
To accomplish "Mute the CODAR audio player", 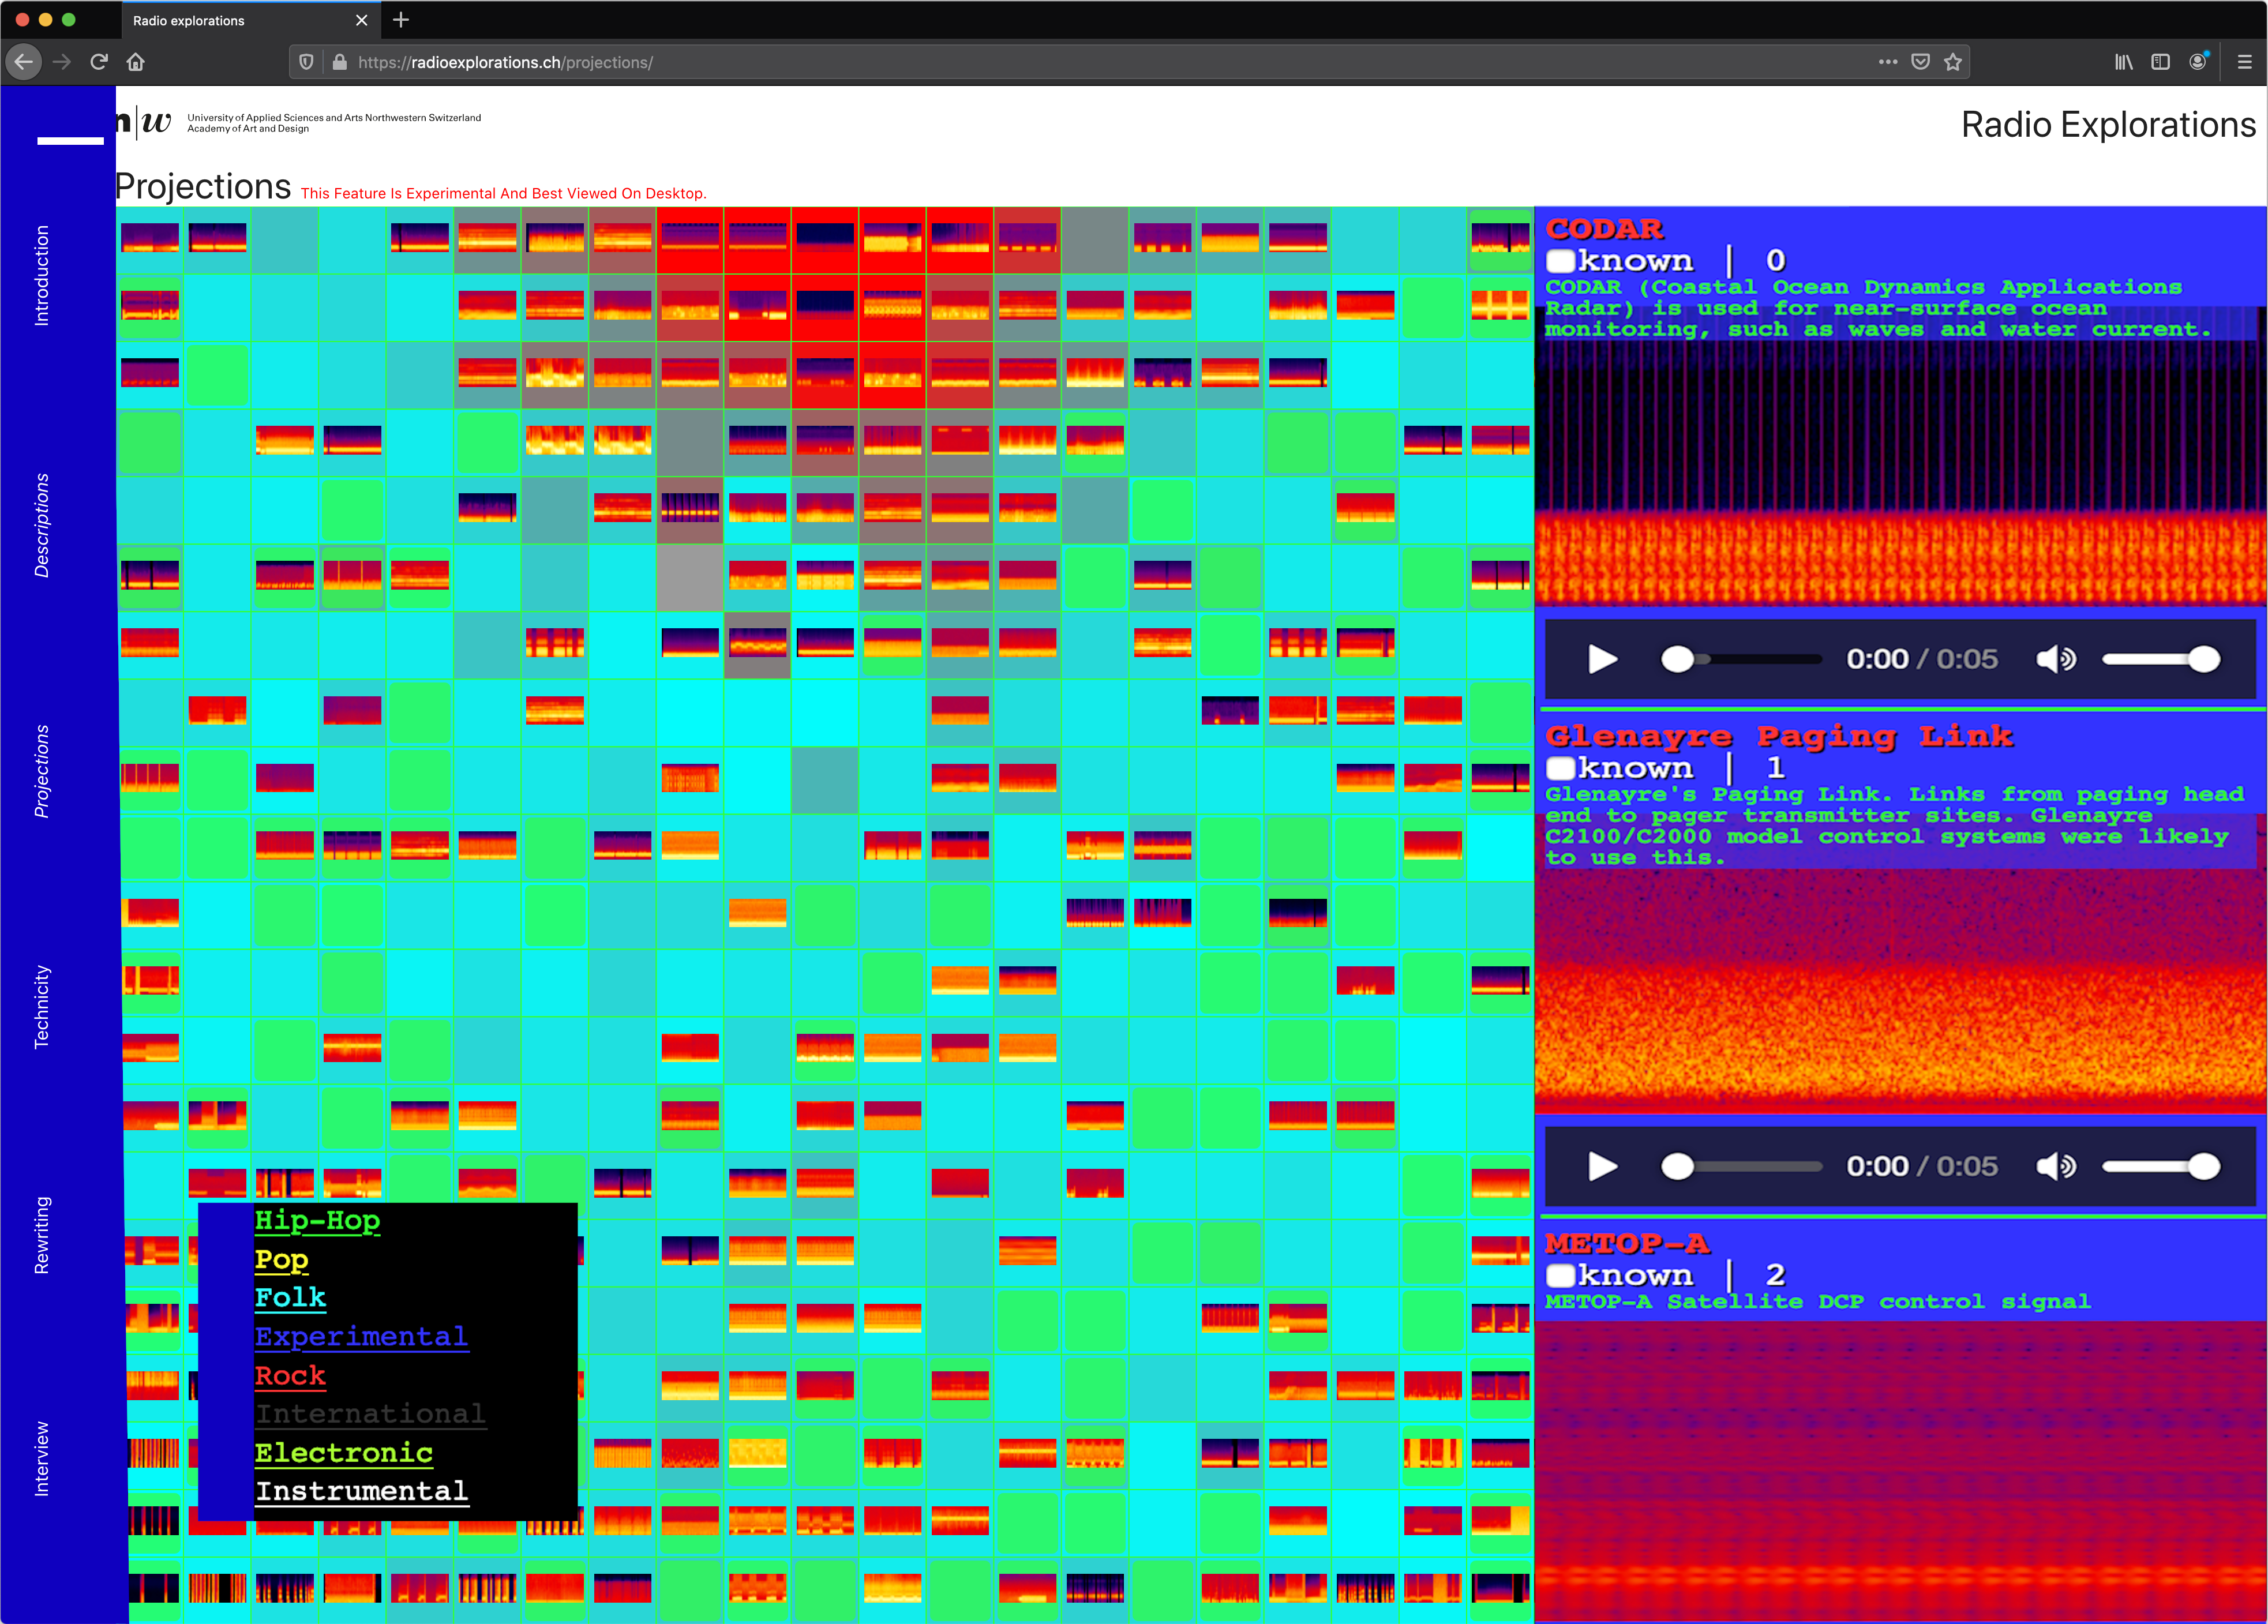I will point(2055,659).
